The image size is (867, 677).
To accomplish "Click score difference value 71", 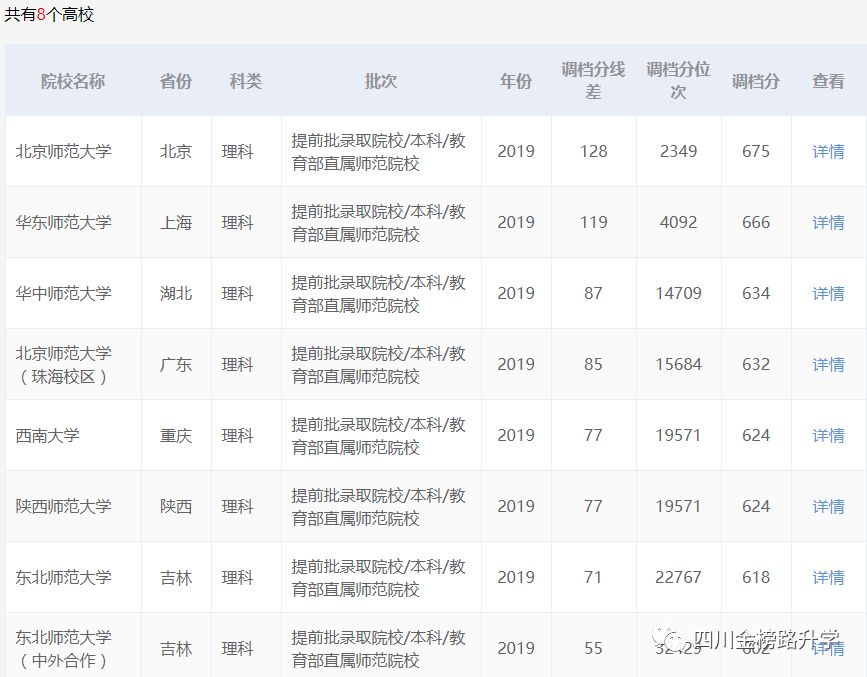I will coord(593,577).
